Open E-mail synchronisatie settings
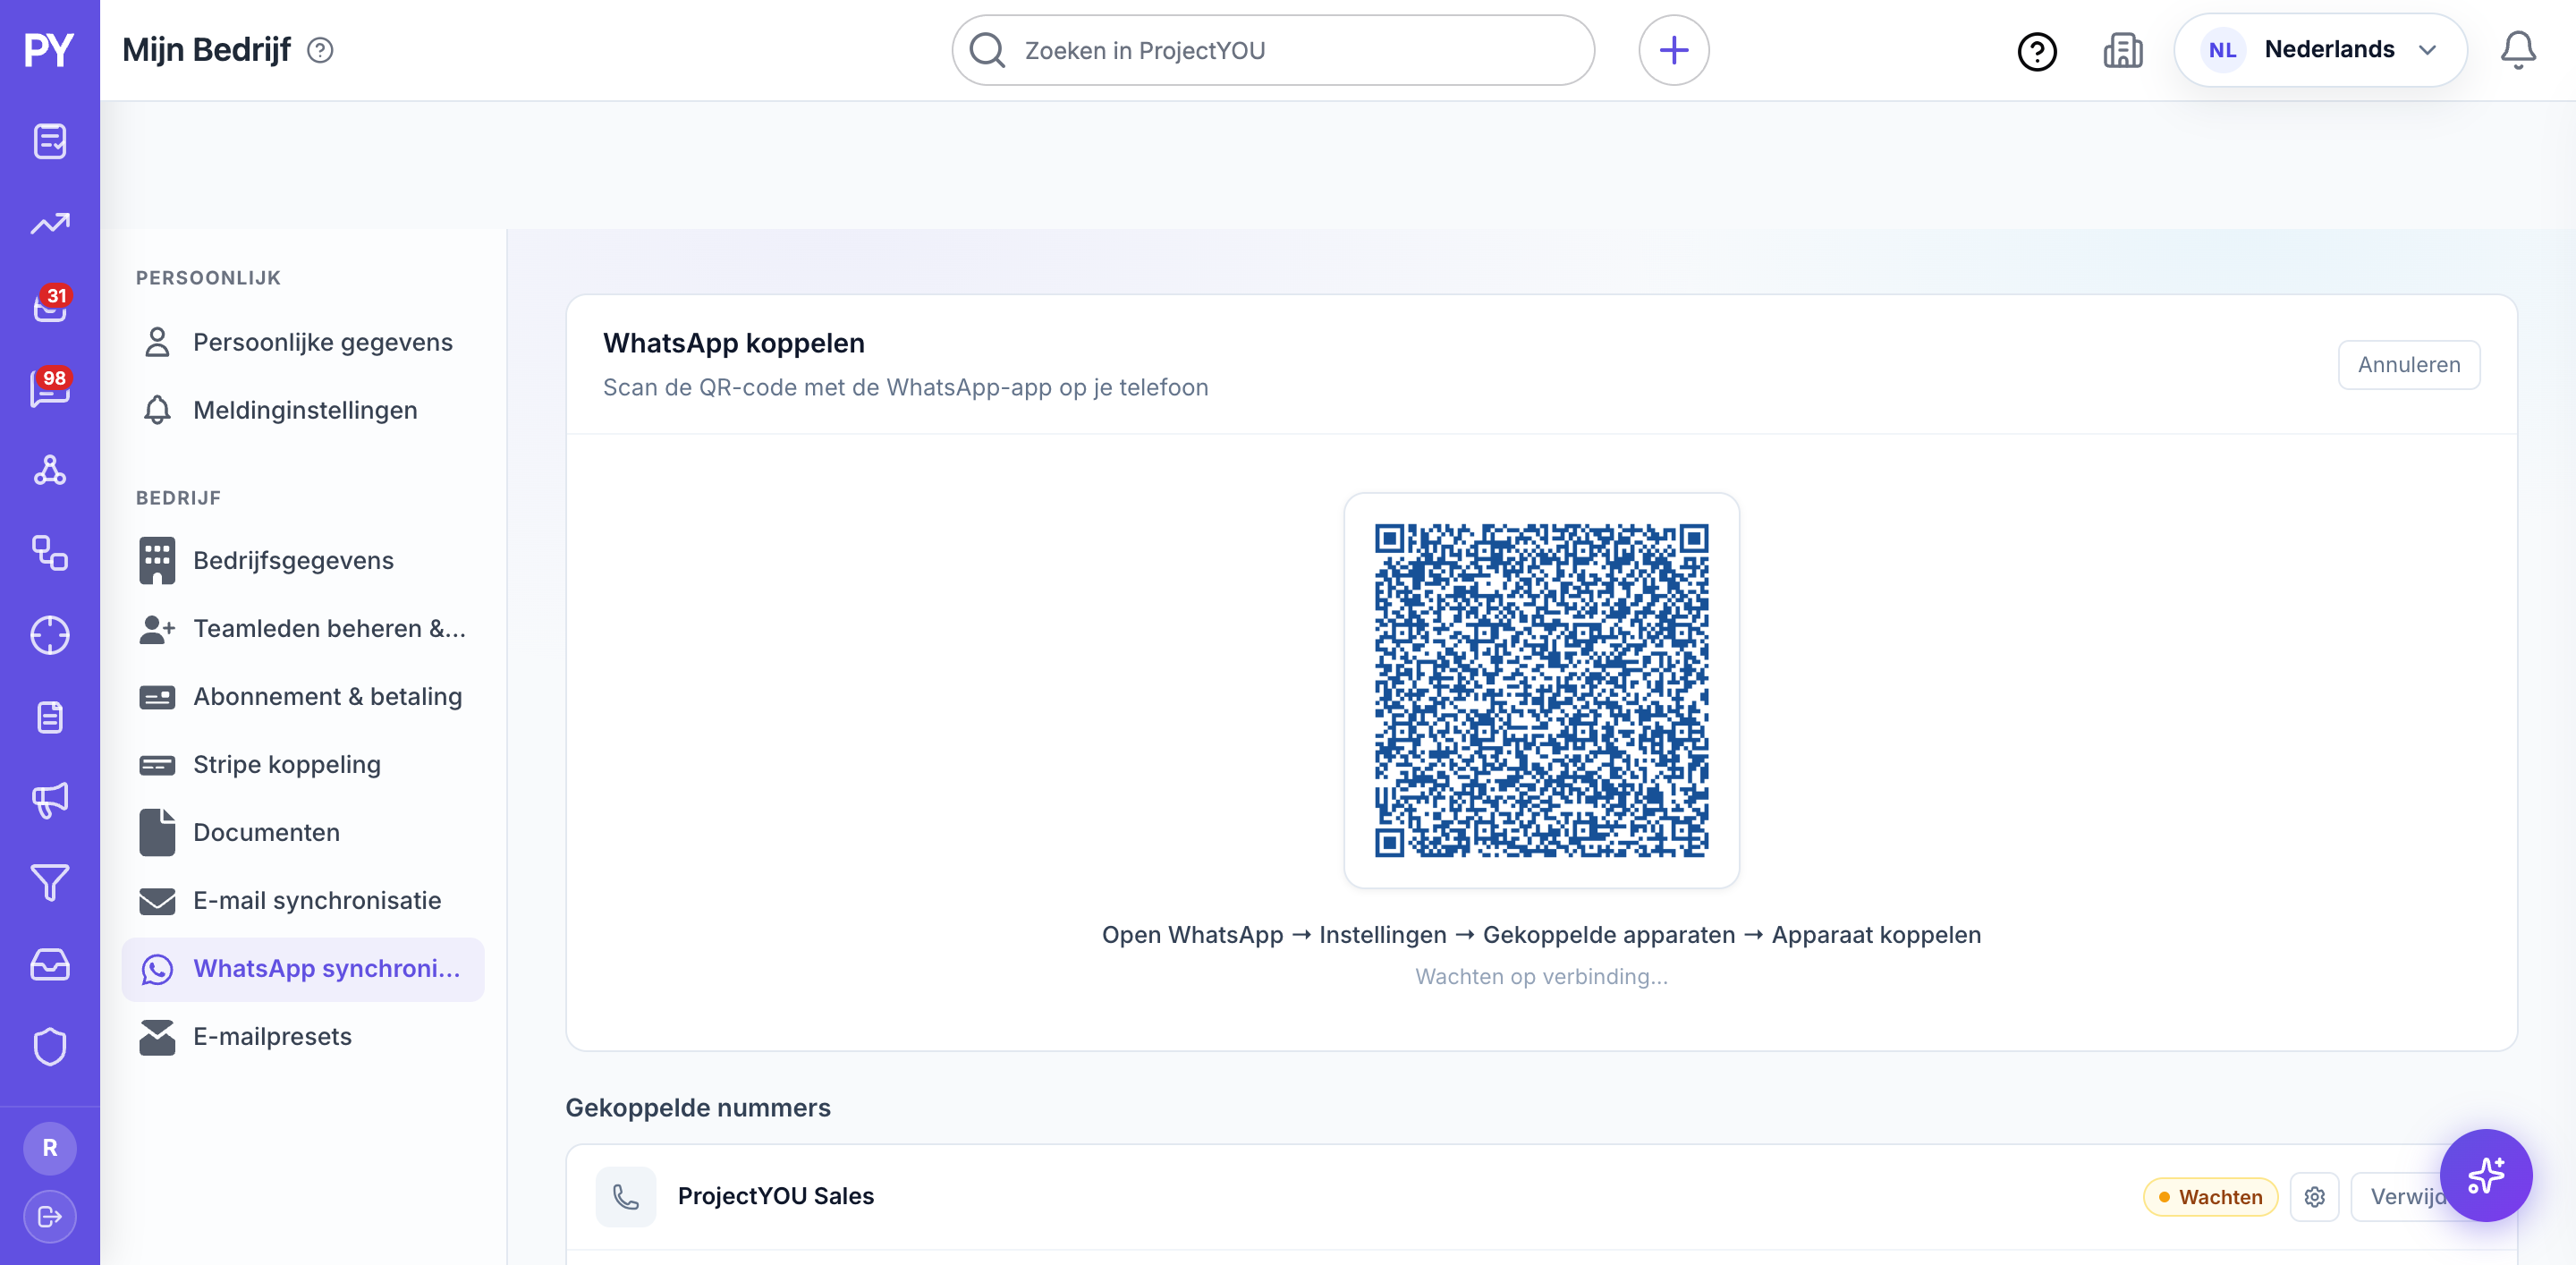 (303, 900)
